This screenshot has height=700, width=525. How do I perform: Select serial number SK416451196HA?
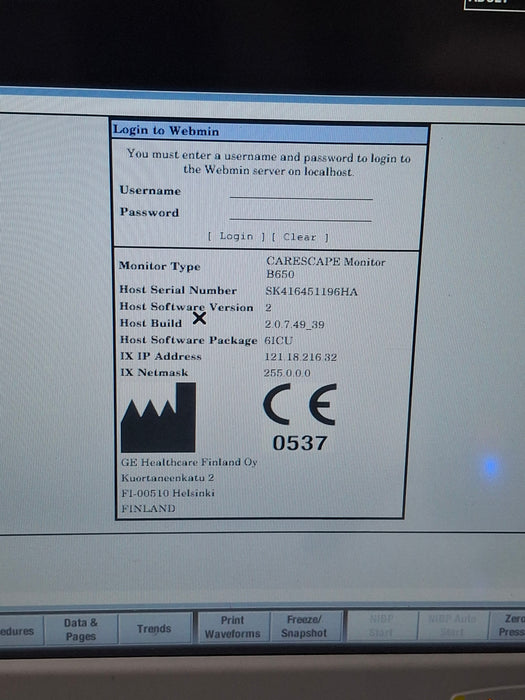click(311, 292)
